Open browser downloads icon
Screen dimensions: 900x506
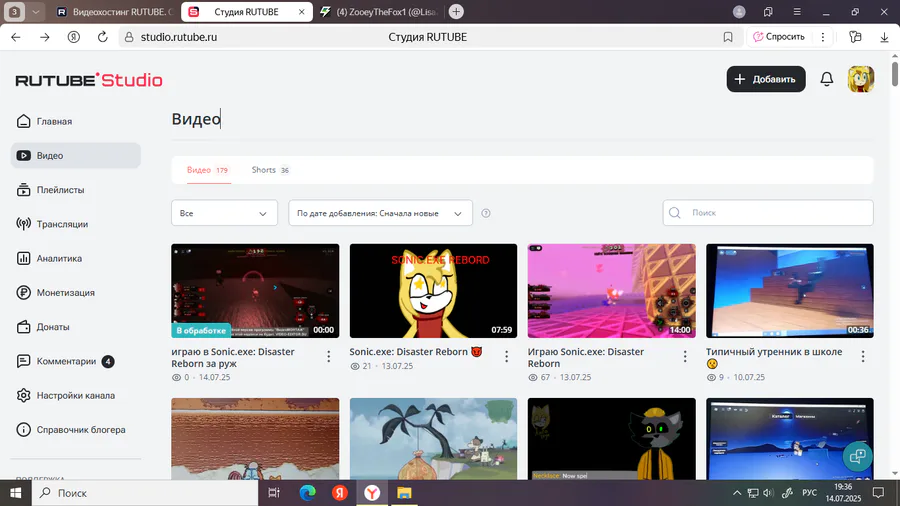pyautogui.click(x=884, y=37)
